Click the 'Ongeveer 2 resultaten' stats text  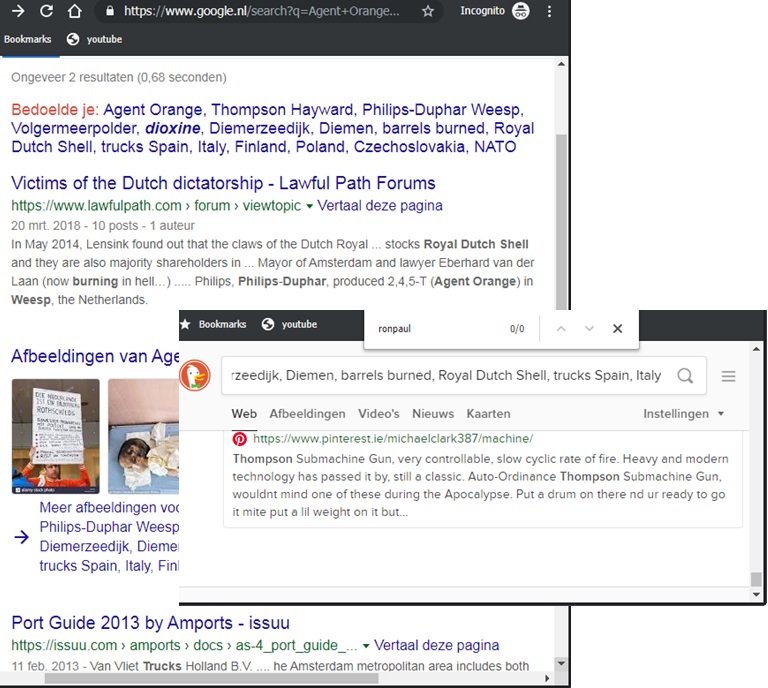coord(119,77)
